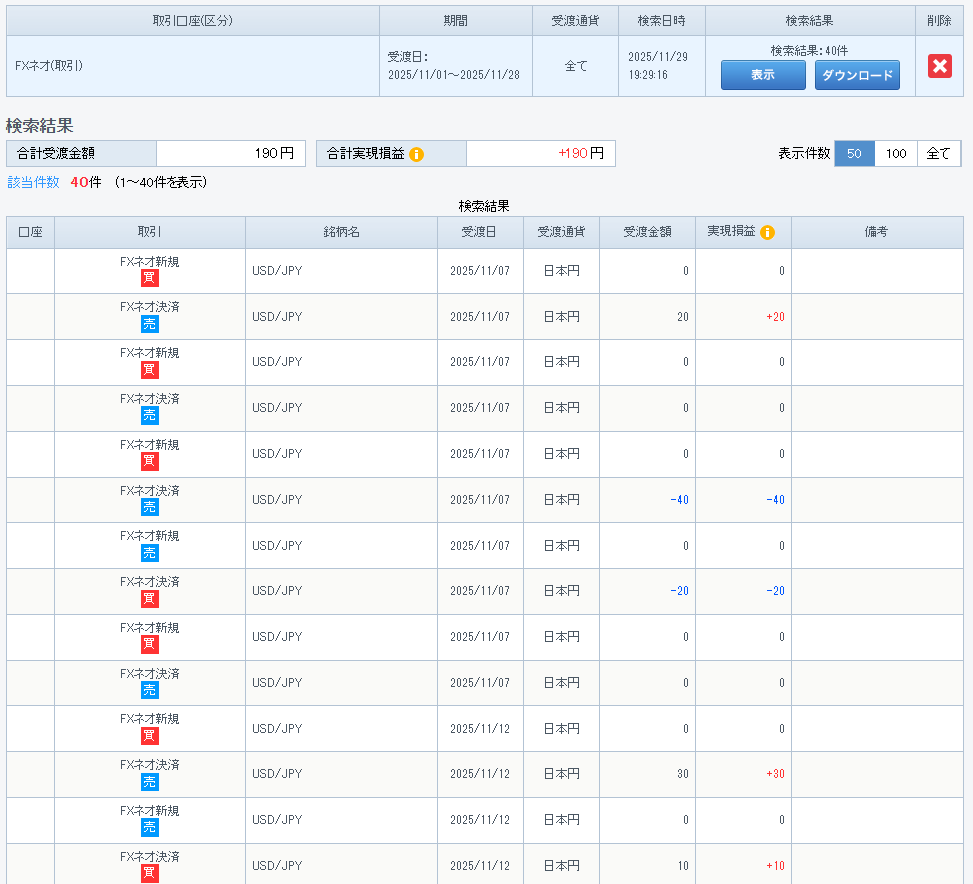
Task: Click the 受渡日 column header
Action: 480,232
